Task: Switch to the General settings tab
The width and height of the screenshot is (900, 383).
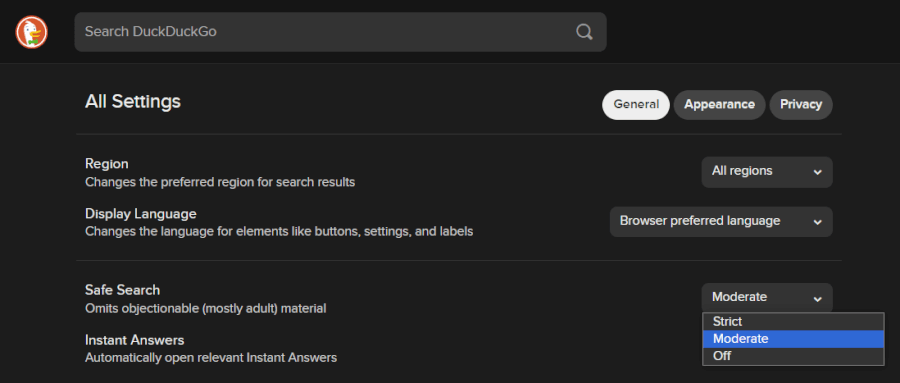Action: click(636, 105)
